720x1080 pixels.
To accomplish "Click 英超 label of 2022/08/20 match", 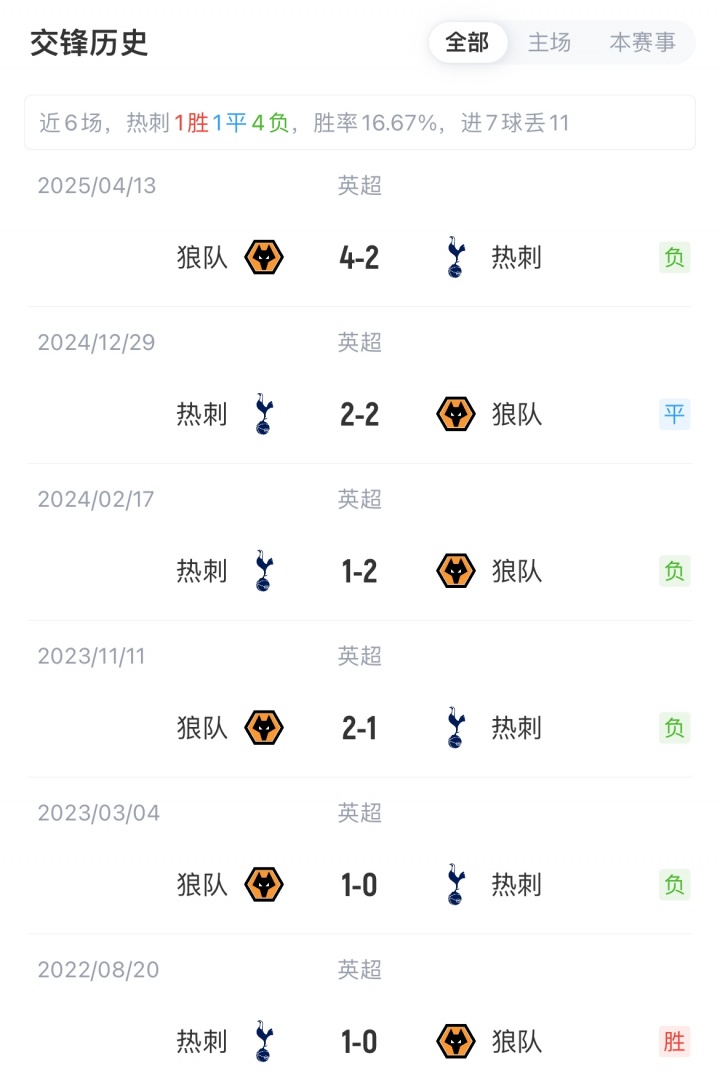I will 359,970.
